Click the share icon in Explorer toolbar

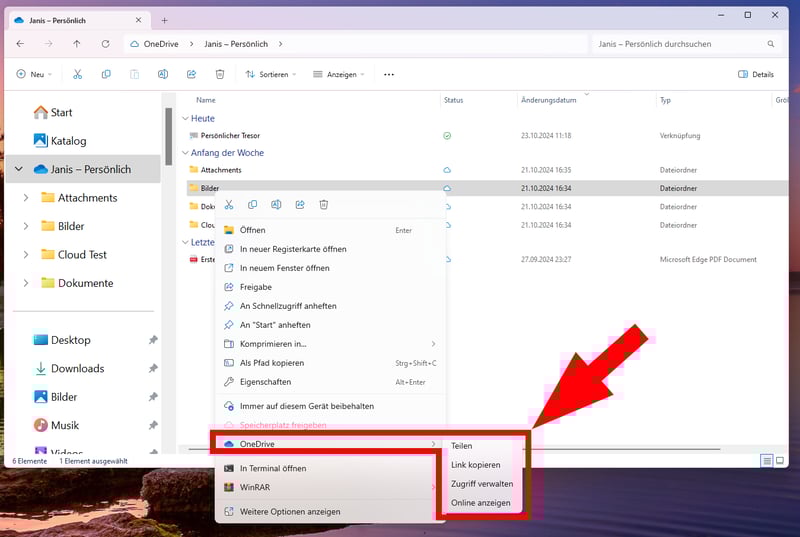pyautogui.click(x=191, y=74)
